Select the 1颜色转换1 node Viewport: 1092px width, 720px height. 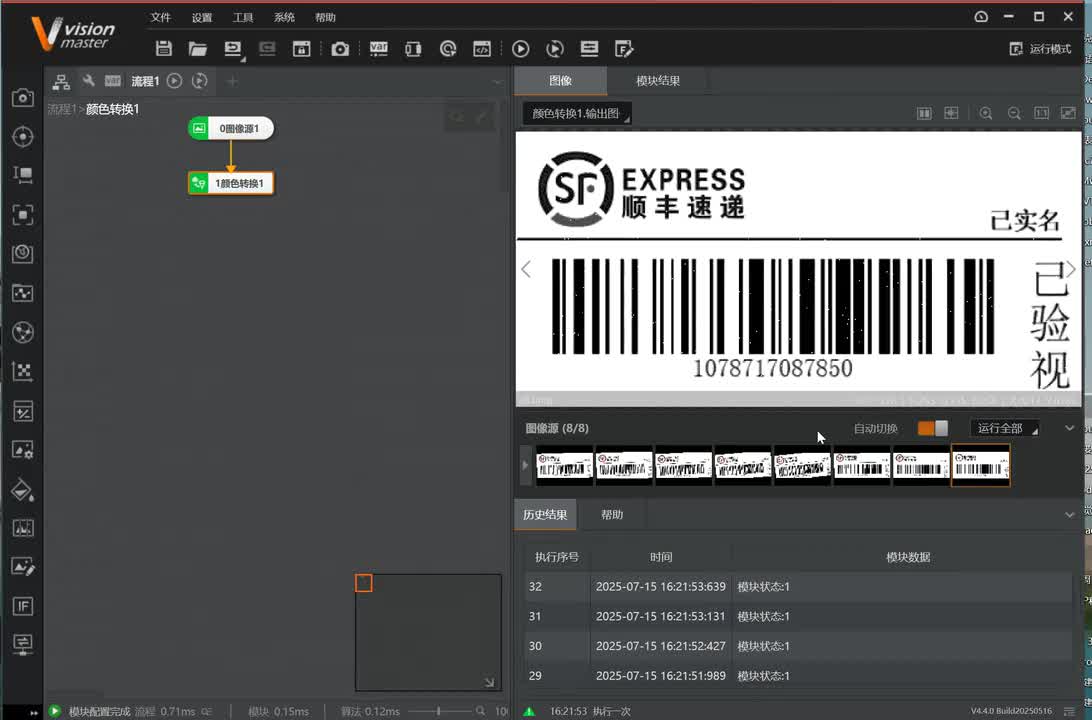point(231,183)
